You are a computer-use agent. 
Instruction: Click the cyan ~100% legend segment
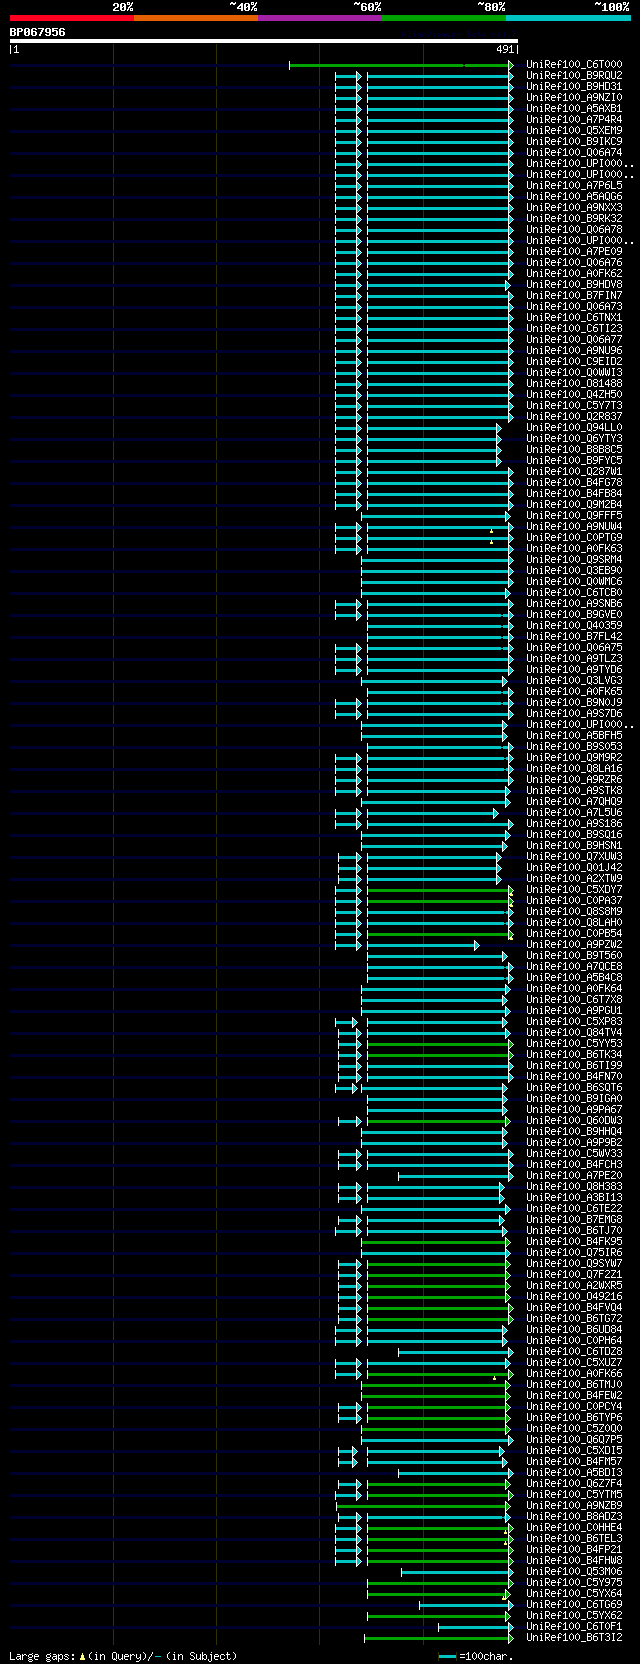click(x=567, y=18)
